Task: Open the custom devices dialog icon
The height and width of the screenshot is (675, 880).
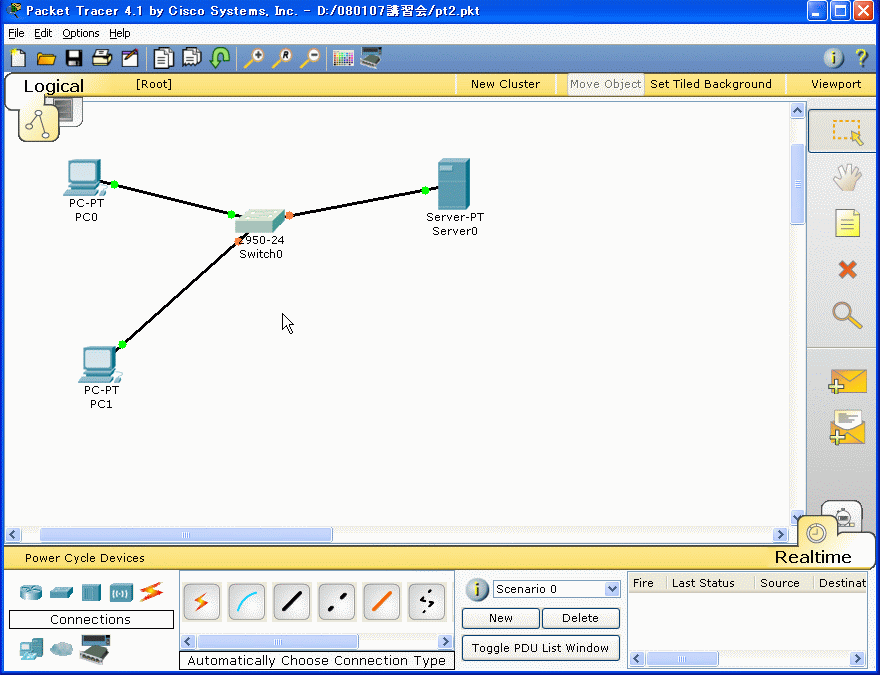Action: click(371, 58)
